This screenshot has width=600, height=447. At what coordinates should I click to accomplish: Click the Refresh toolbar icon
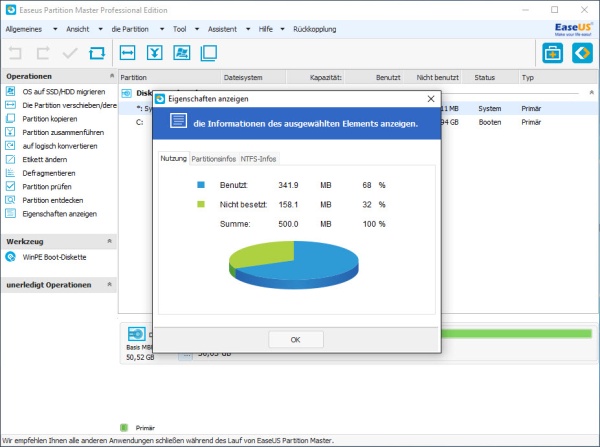[x=97, y=53]
